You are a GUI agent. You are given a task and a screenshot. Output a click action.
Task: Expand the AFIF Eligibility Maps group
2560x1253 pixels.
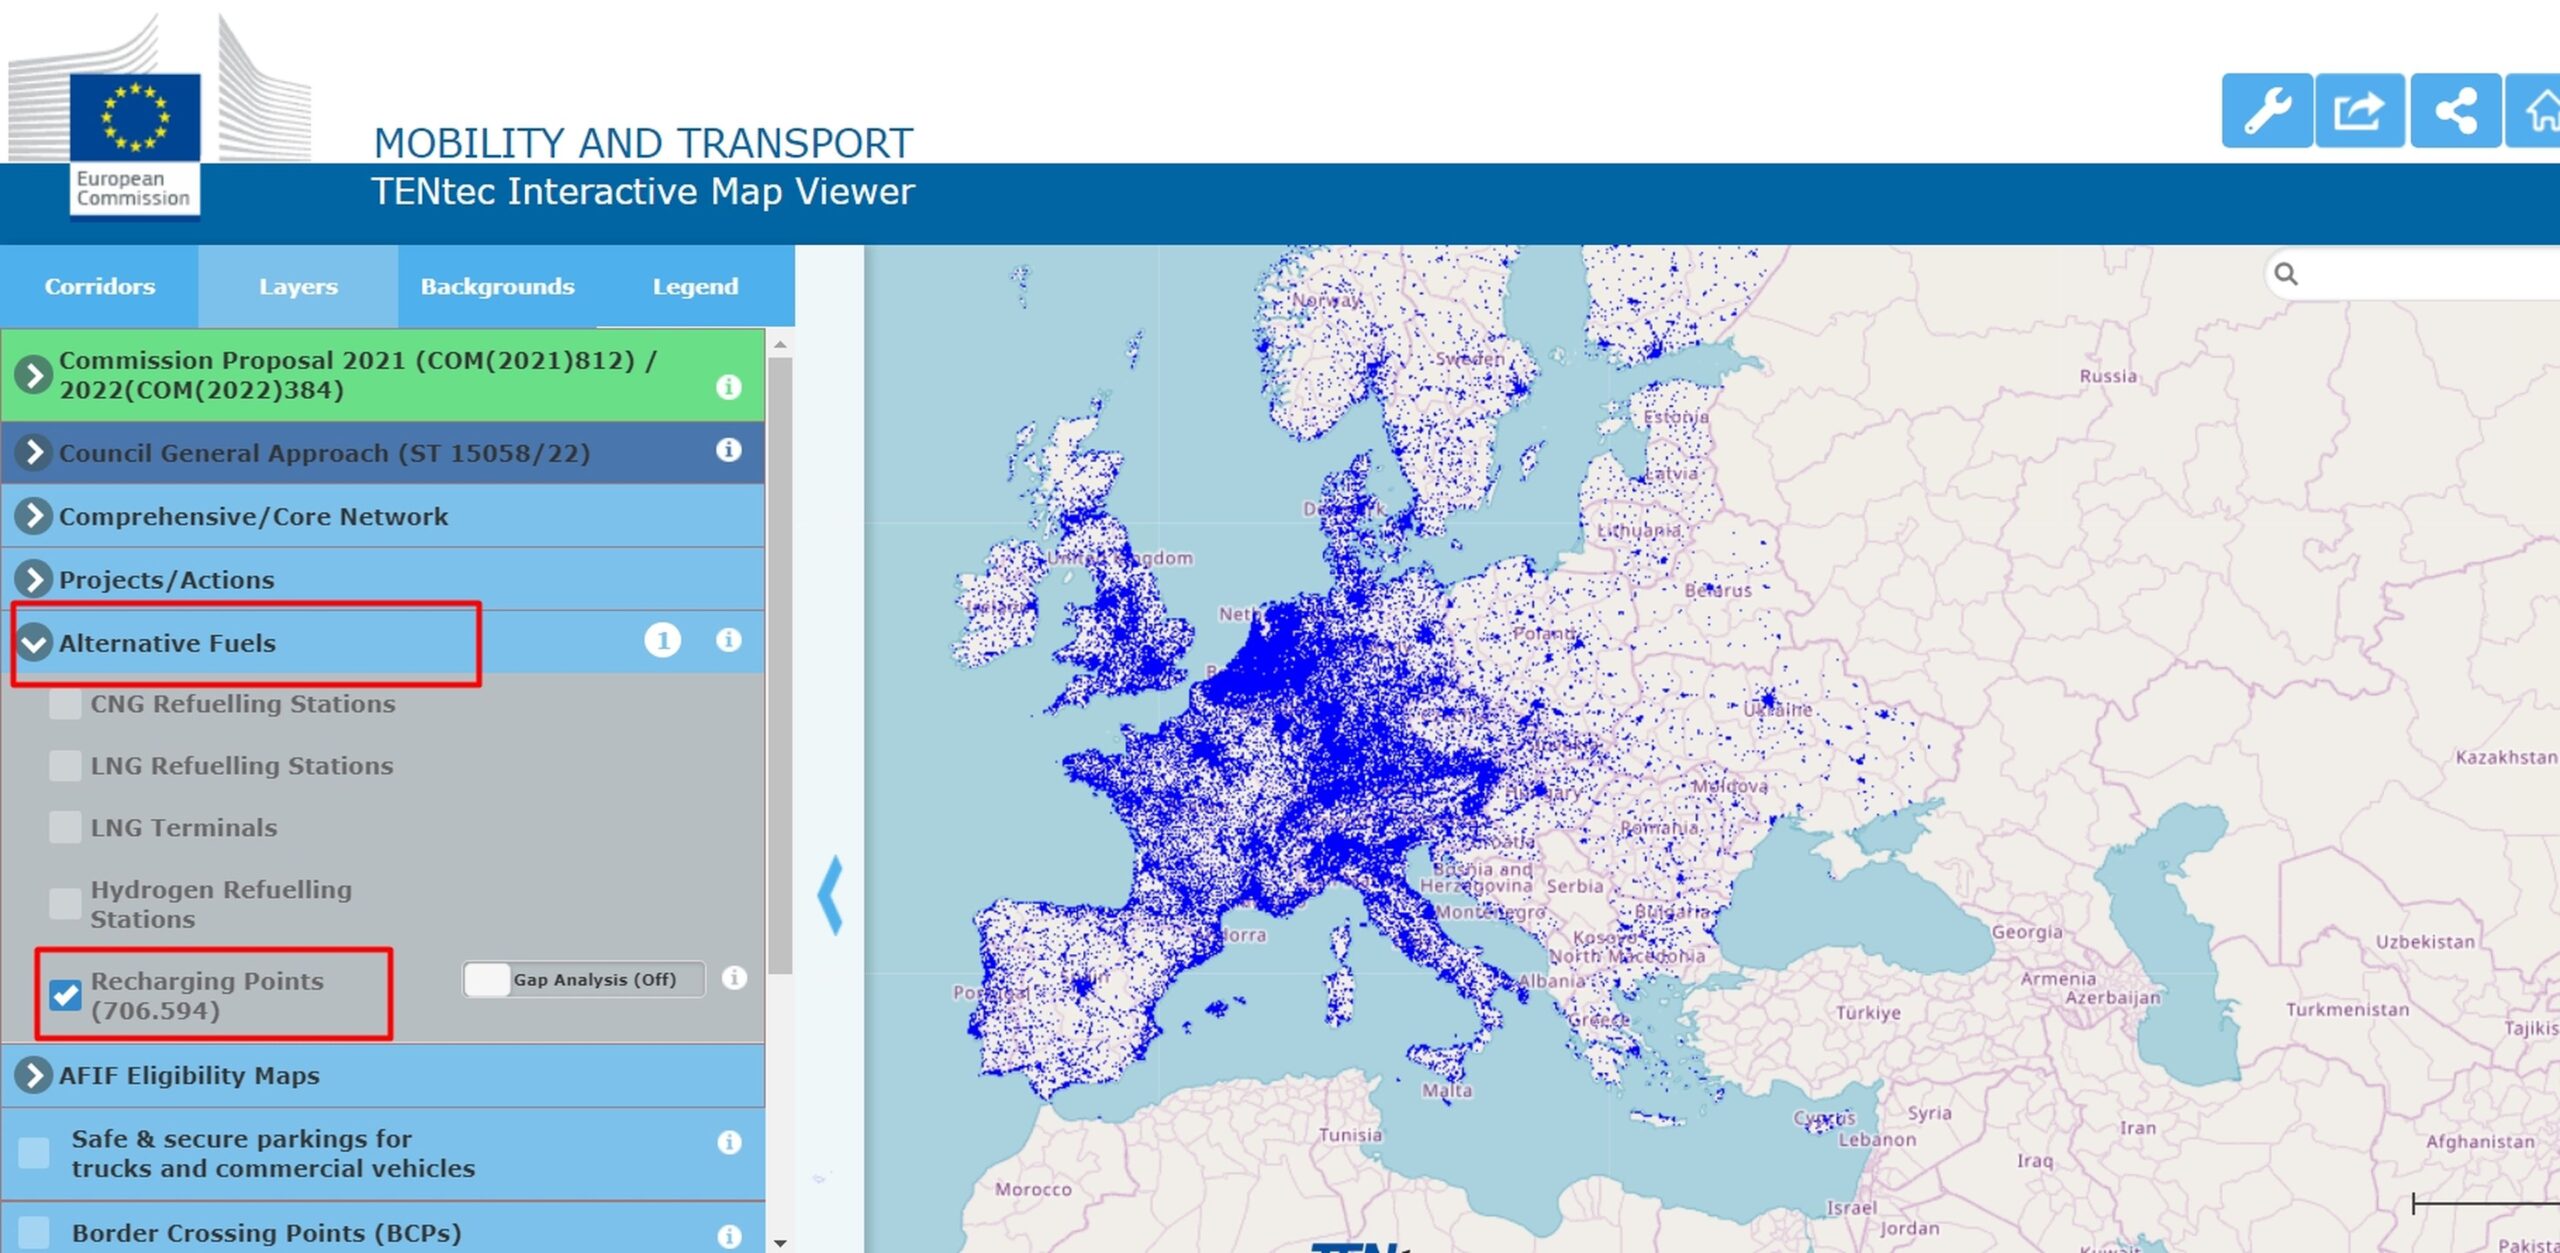pos(34,1075)
